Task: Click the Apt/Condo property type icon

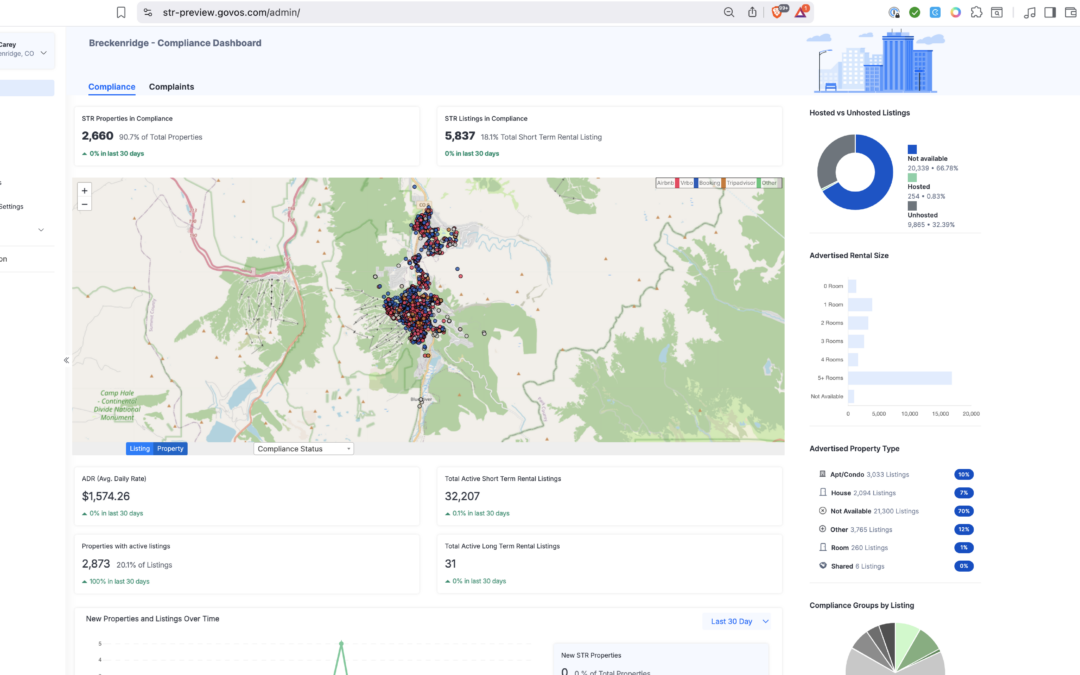Action: coord(821,474)
